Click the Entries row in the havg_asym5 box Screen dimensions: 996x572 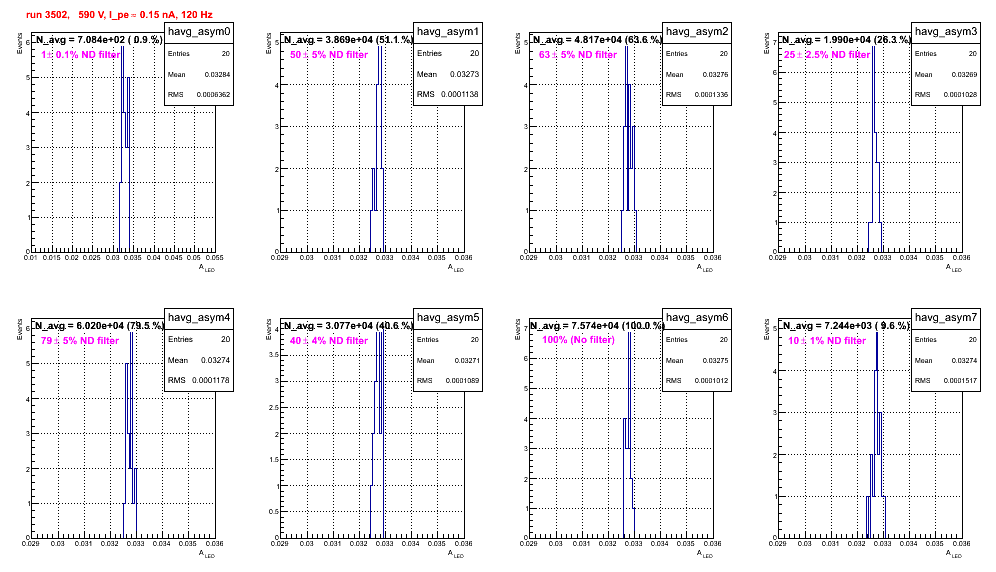(448, 339)
